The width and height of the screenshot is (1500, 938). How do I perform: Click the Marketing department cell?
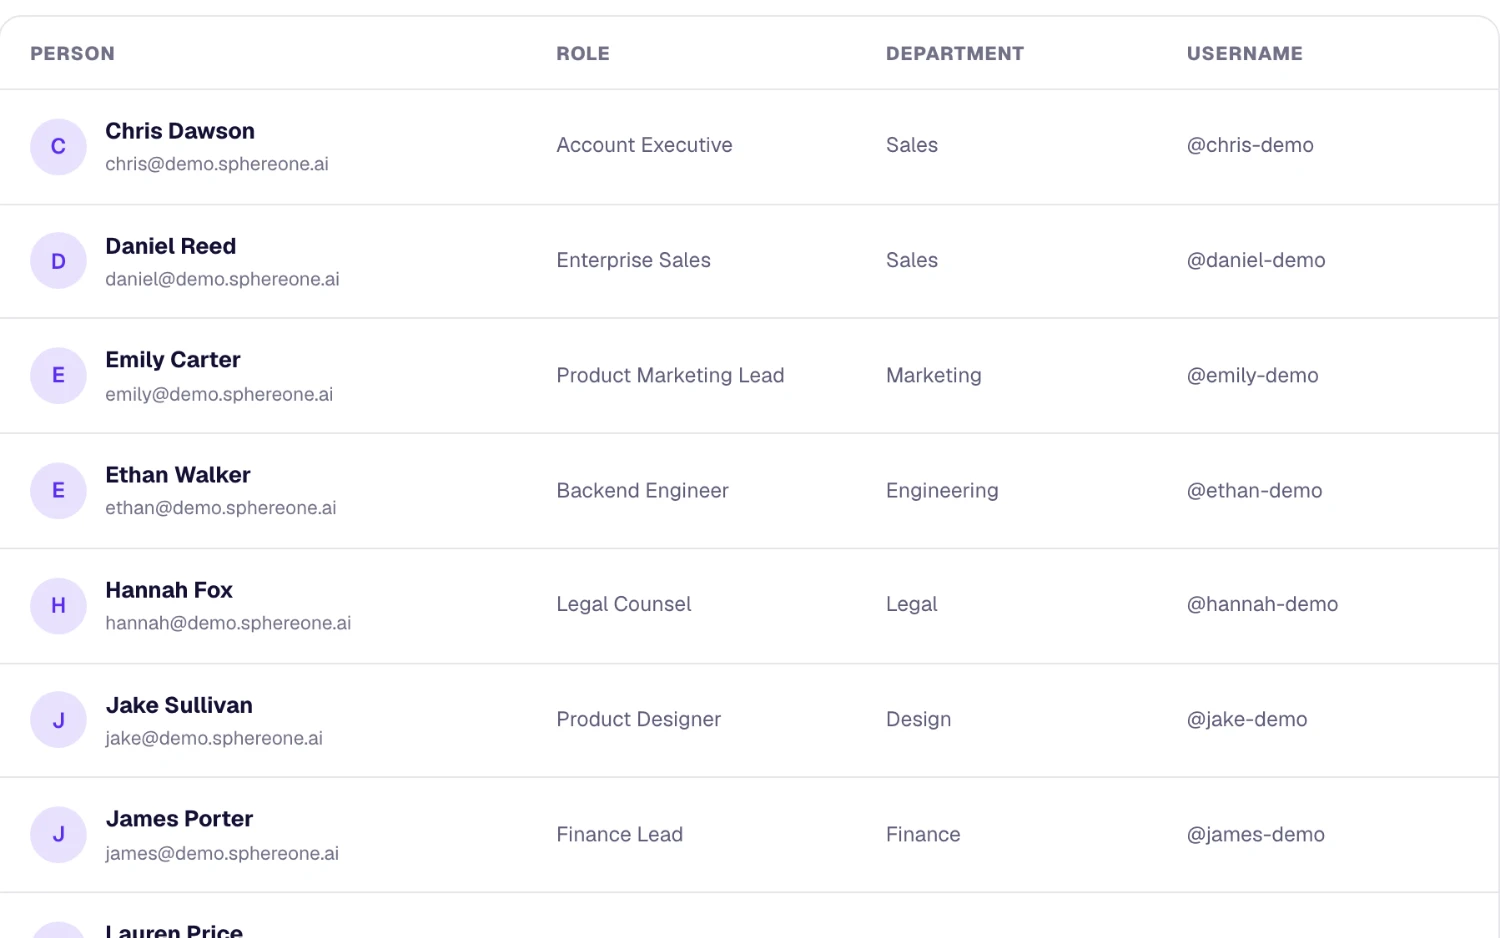pyautogui.click(x=934, y=375)
